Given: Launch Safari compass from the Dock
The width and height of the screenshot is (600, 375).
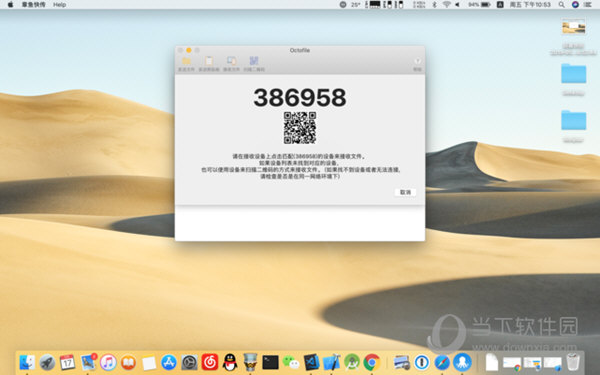Looking at the screenshot, I should coord(442,362).
